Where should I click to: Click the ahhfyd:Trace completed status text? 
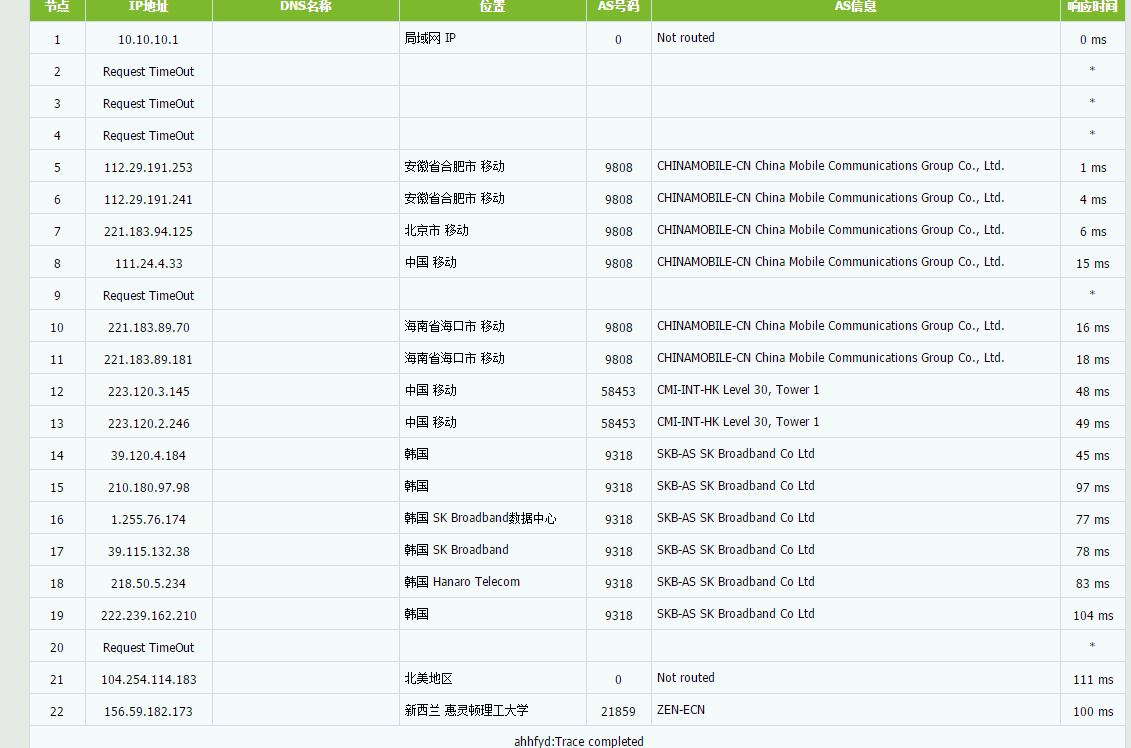pos(578,742)
